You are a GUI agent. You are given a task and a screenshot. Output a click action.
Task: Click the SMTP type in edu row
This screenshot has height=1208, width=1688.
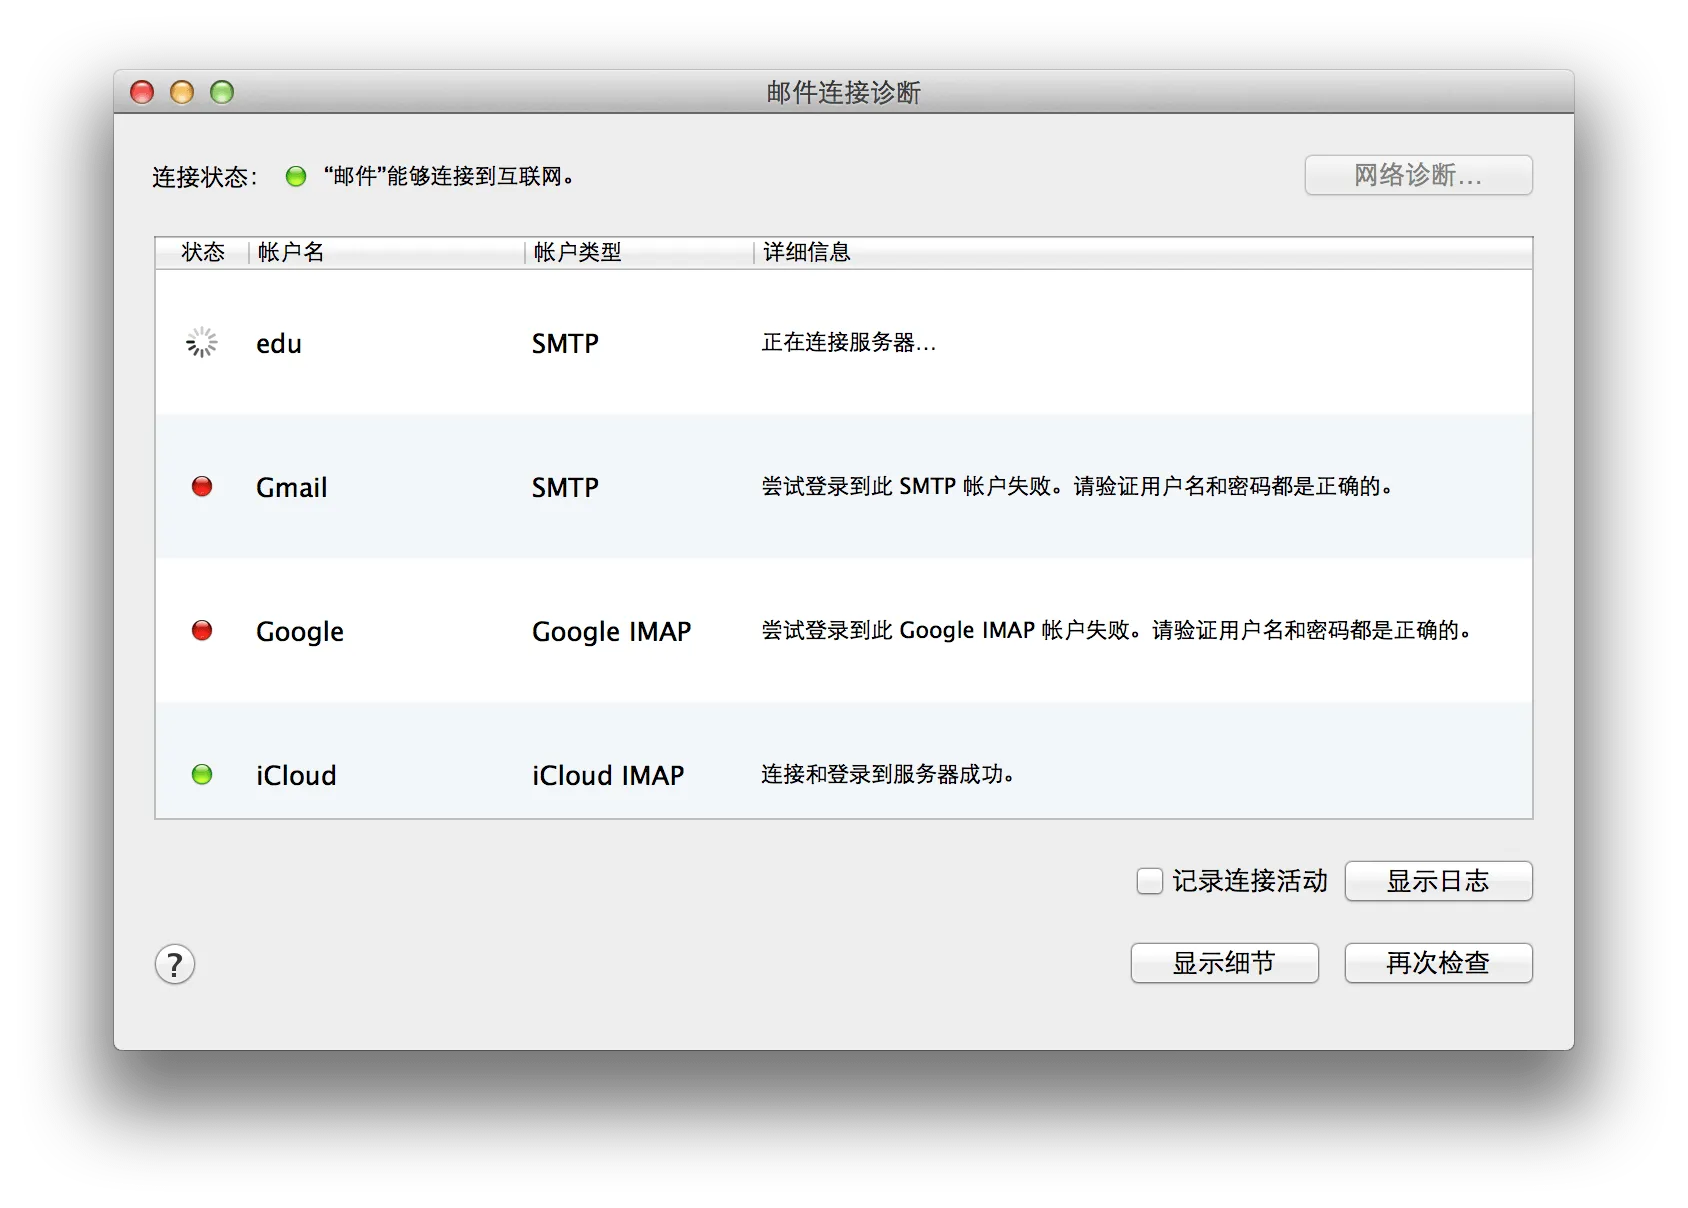pos(565,344)
